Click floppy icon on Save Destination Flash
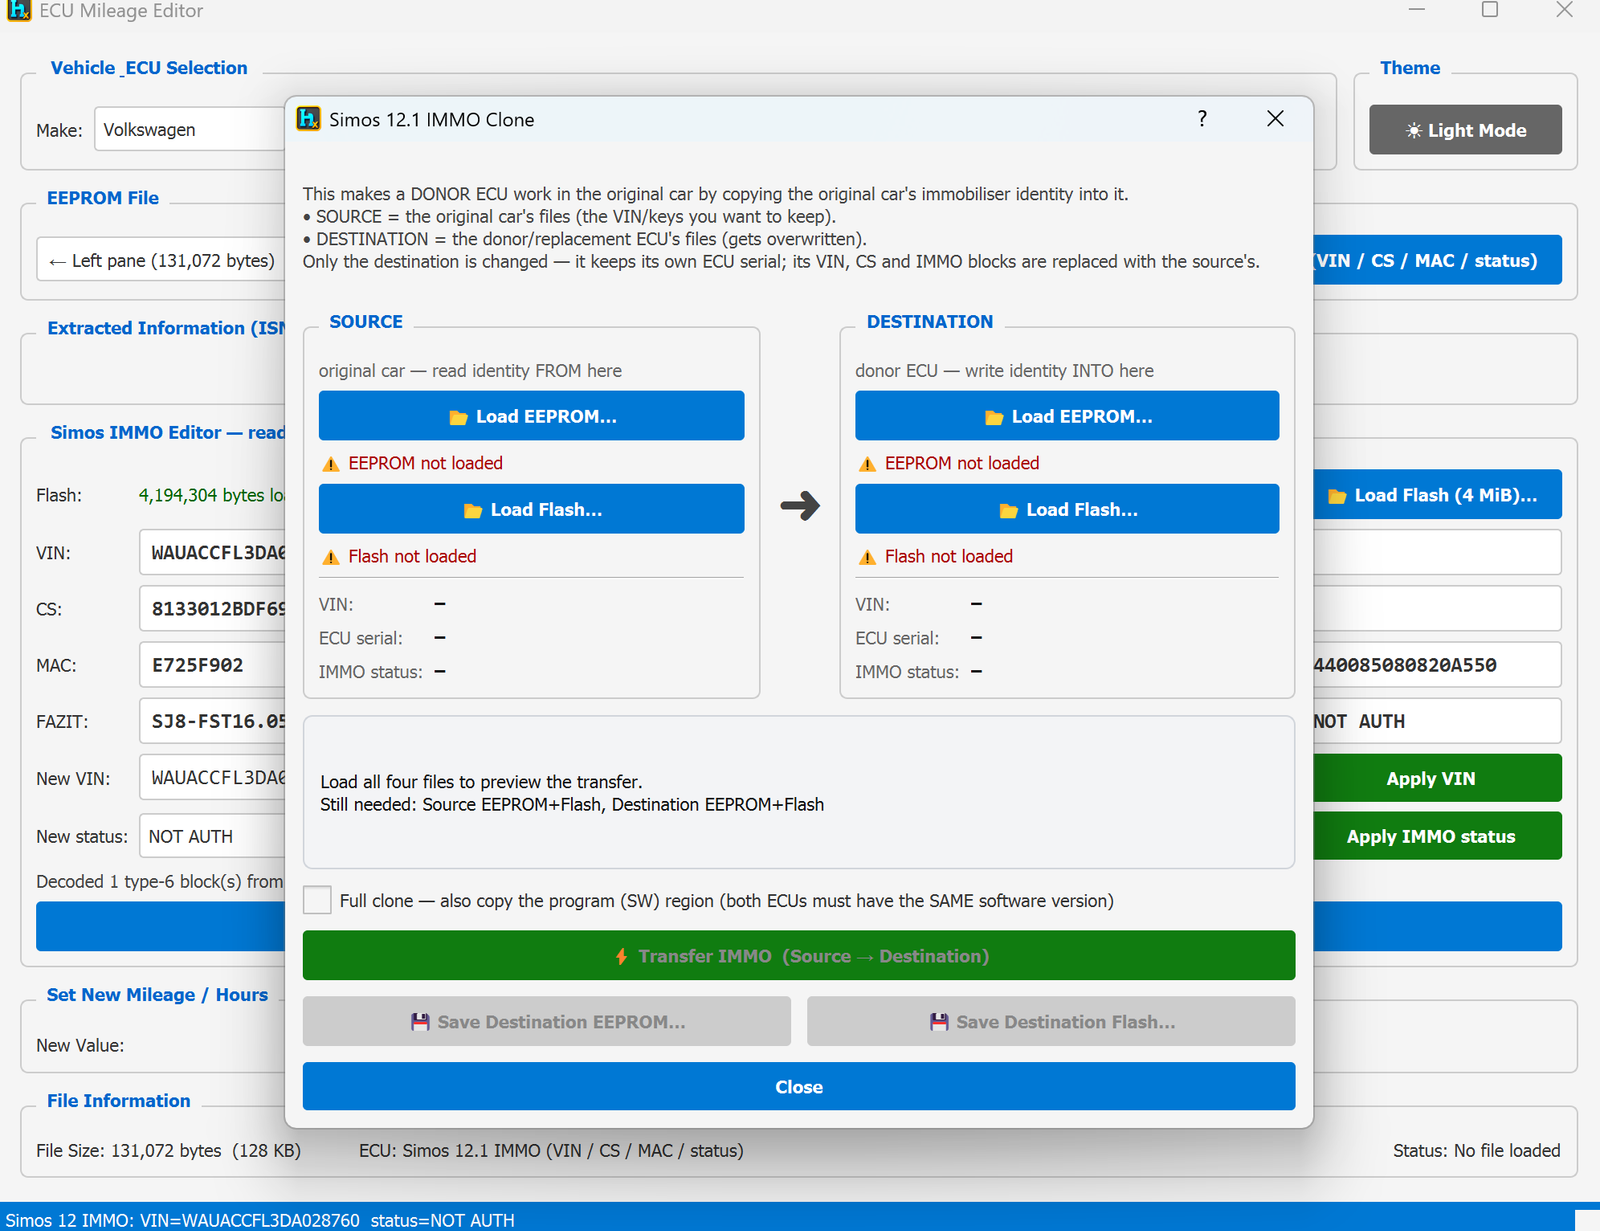Viewport: 1600px width, 1231px height. pos(939,1022)
